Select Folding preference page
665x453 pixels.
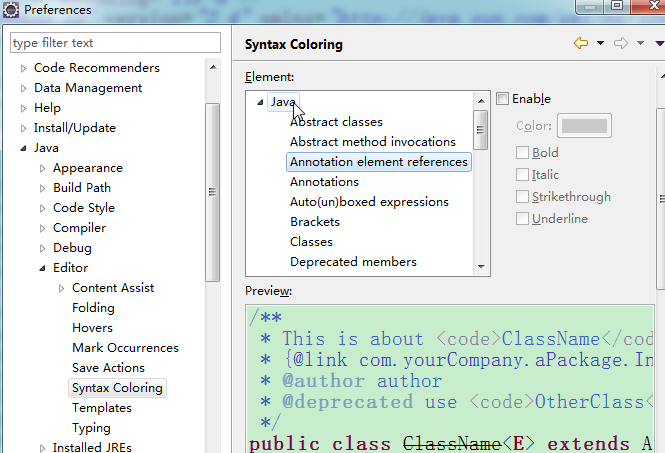click(93, 308)
